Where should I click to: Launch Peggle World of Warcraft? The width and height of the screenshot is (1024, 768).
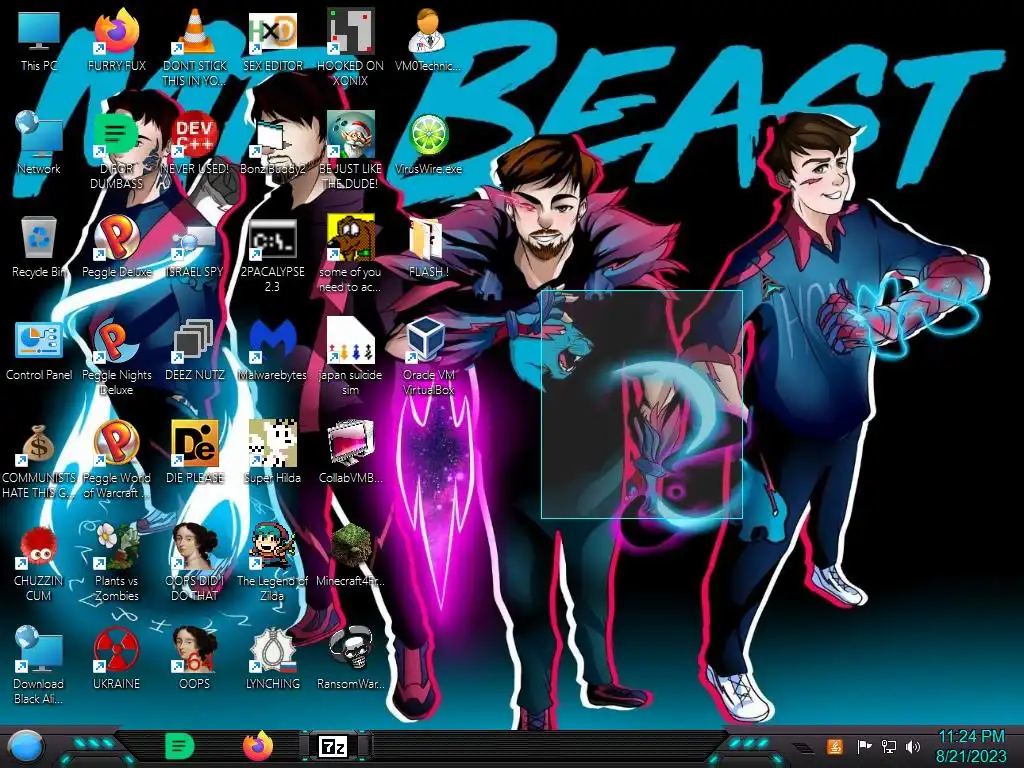[x=116, y=460]
